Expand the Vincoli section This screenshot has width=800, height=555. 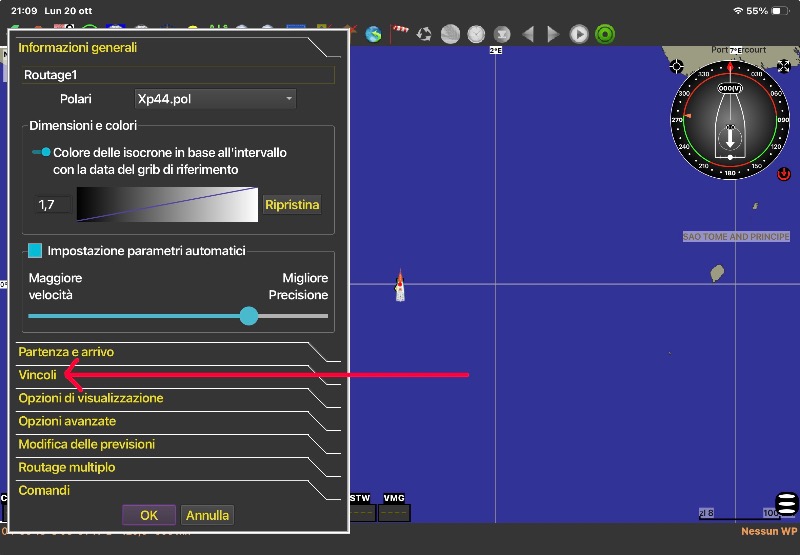click(38, 375)
